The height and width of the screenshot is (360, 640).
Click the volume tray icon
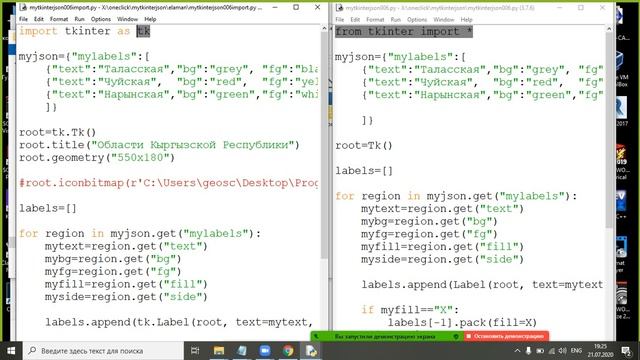pyautogui.click(x=562, y=351)
